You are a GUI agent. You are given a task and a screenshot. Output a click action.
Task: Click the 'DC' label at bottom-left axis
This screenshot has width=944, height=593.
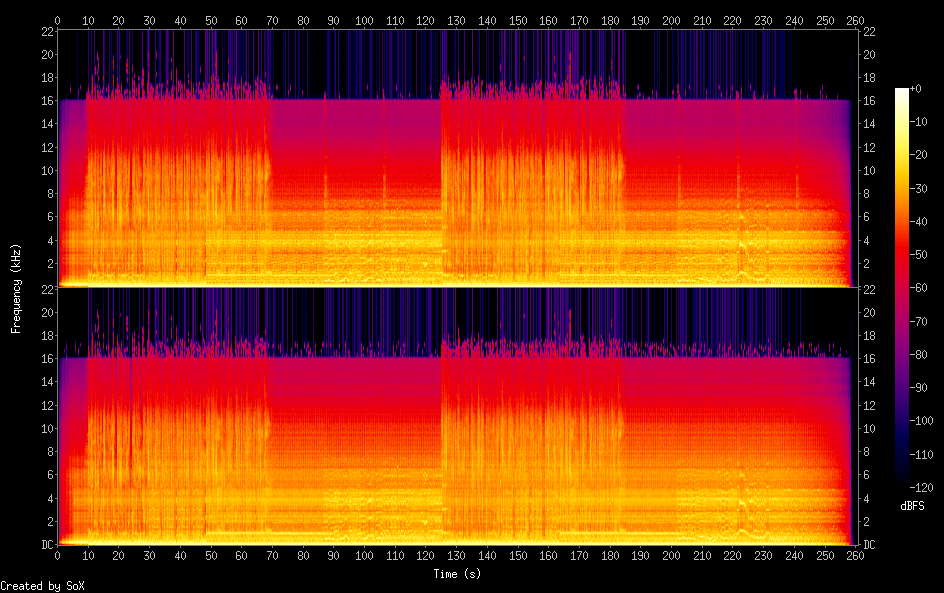(46, 545)
